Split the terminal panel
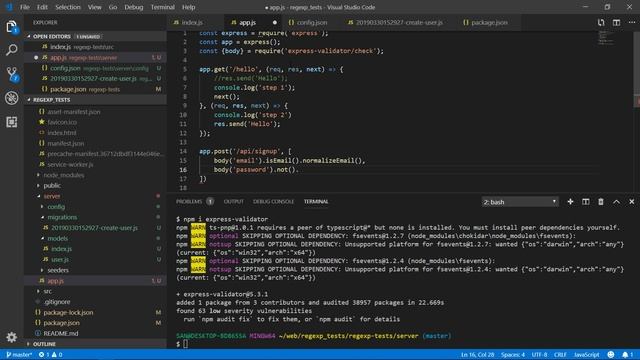Screen dimensions: 640x360 click(586, 202)
